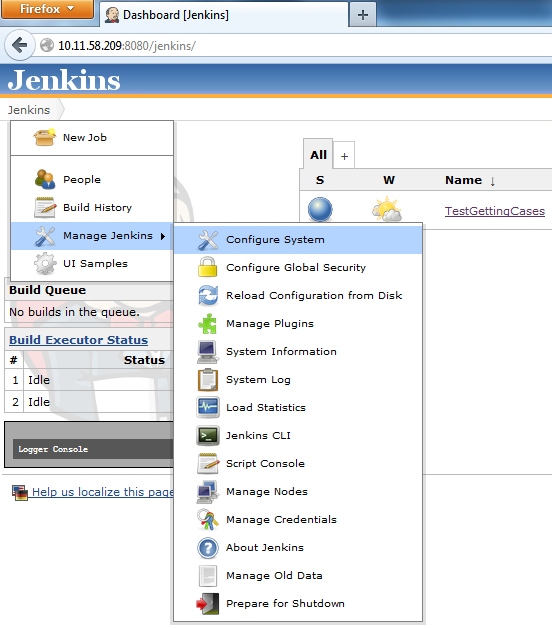The image size is (552, 629).
Task: Click the Build History link text
Action: coord(97,207)
